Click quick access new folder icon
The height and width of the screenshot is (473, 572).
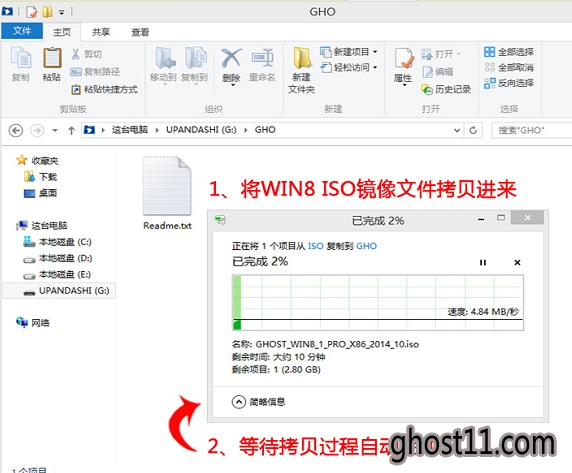(47, 12)
